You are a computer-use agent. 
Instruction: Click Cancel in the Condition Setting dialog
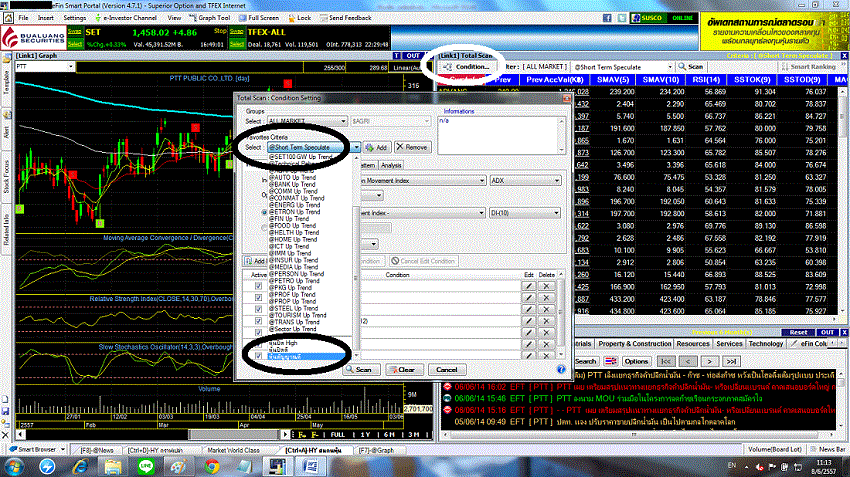[x=447, y=370]
